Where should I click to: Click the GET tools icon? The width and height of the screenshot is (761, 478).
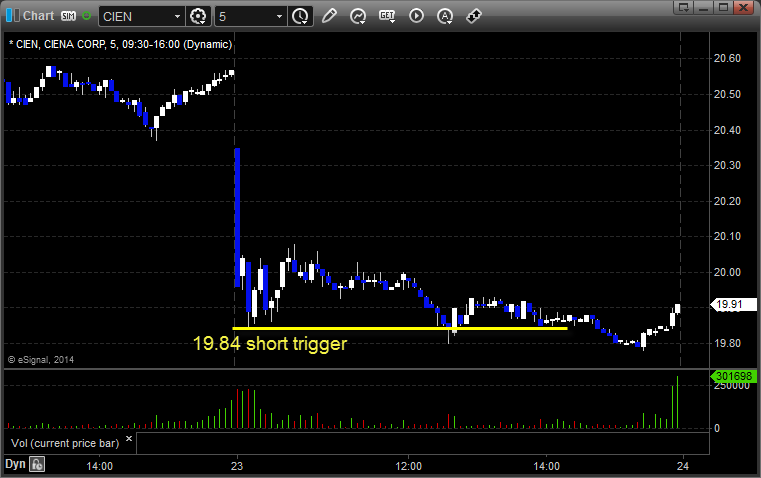tap(387, 16)
